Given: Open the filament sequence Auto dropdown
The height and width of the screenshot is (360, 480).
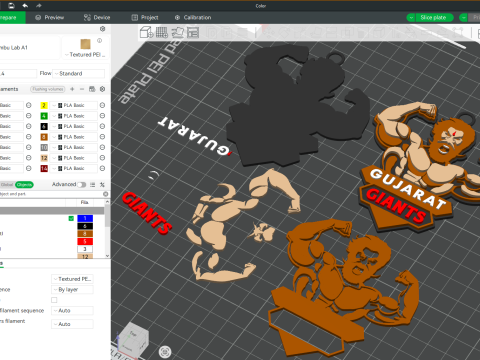Looking at the screenshot, I should (72, 311).
